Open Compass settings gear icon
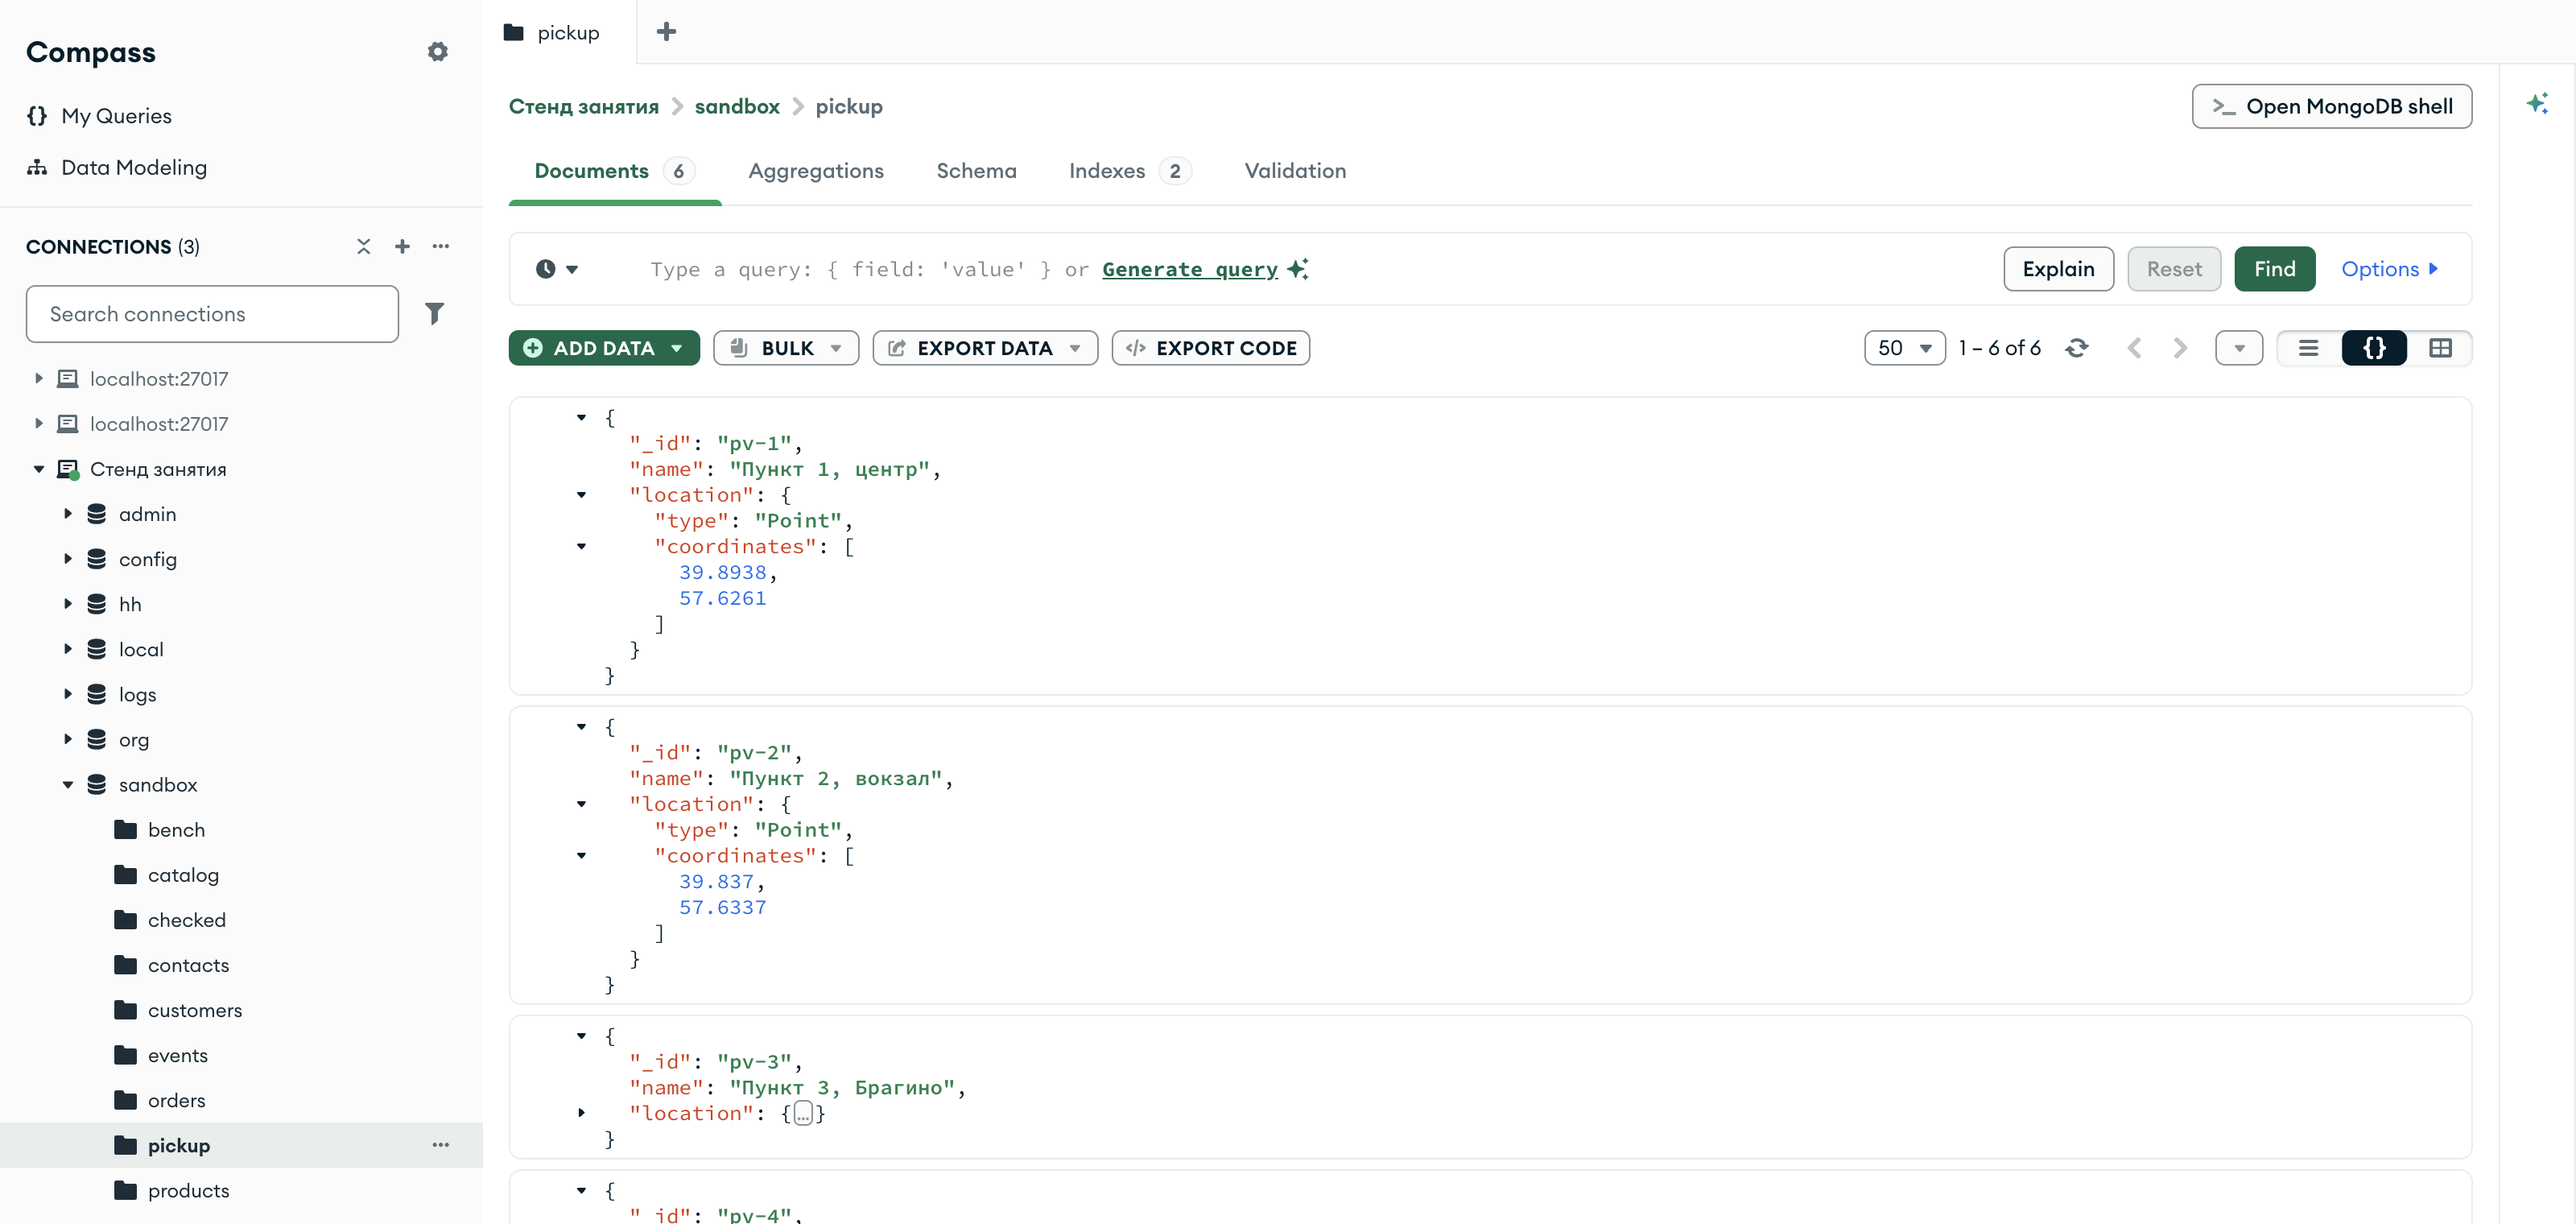The width and height of the screenshot is (2576, 1224). (437, 52)
